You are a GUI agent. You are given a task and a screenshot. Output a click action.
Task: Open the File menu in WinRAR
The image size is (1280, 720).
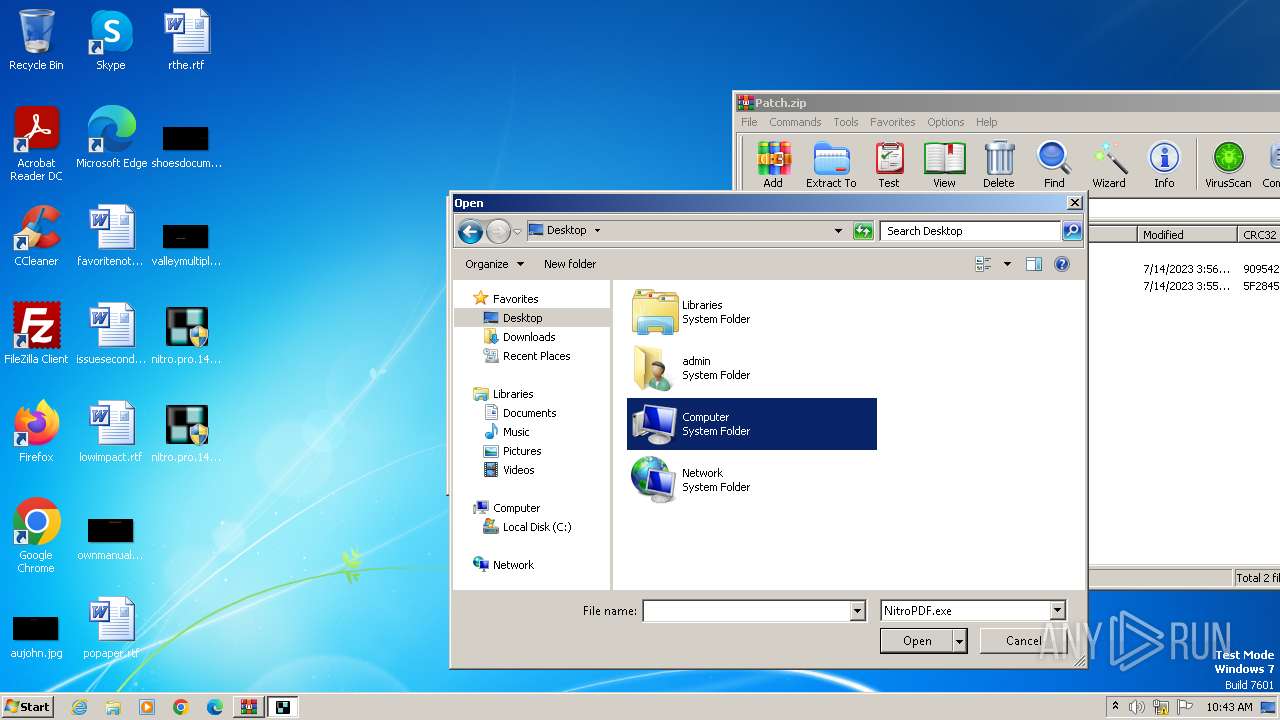749,122
